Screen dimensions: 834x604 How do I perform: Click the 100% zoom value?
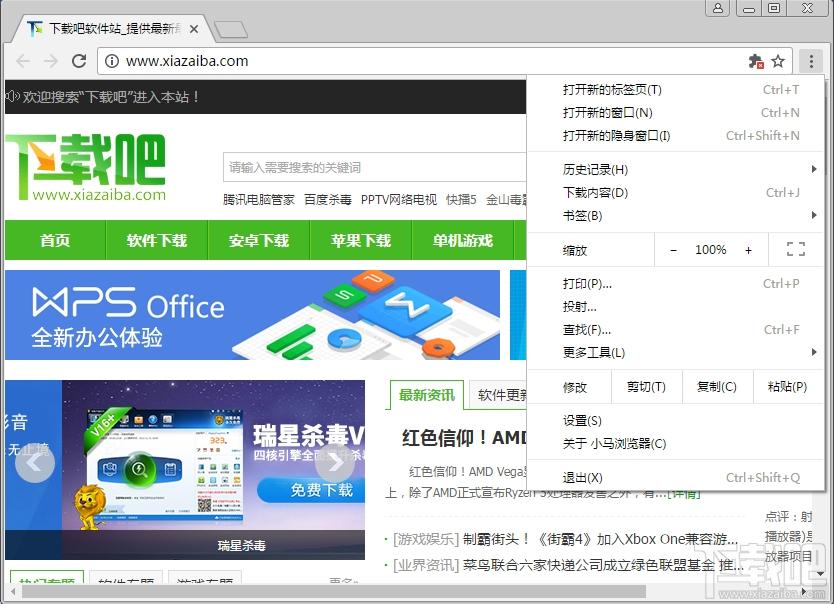[x=711, y=249]
